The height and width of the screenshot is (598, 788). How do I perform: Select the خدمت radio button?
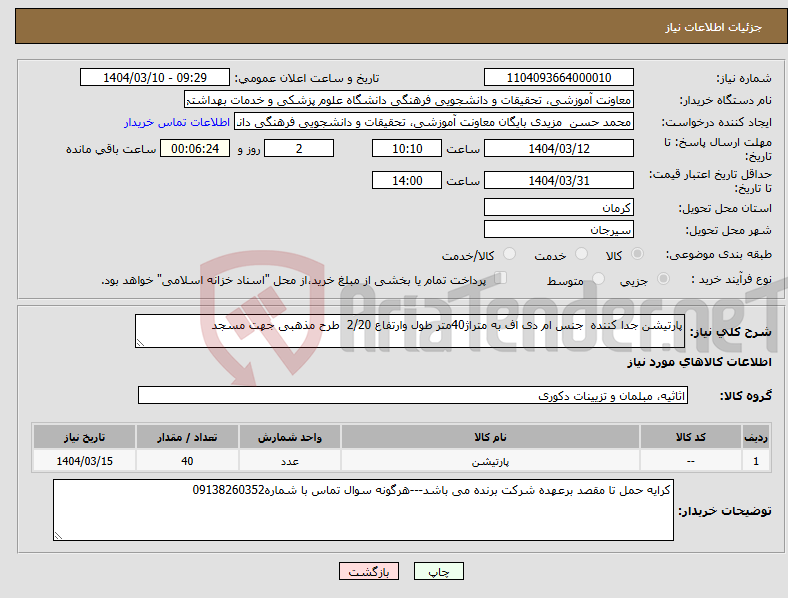(x=581, y=254)
